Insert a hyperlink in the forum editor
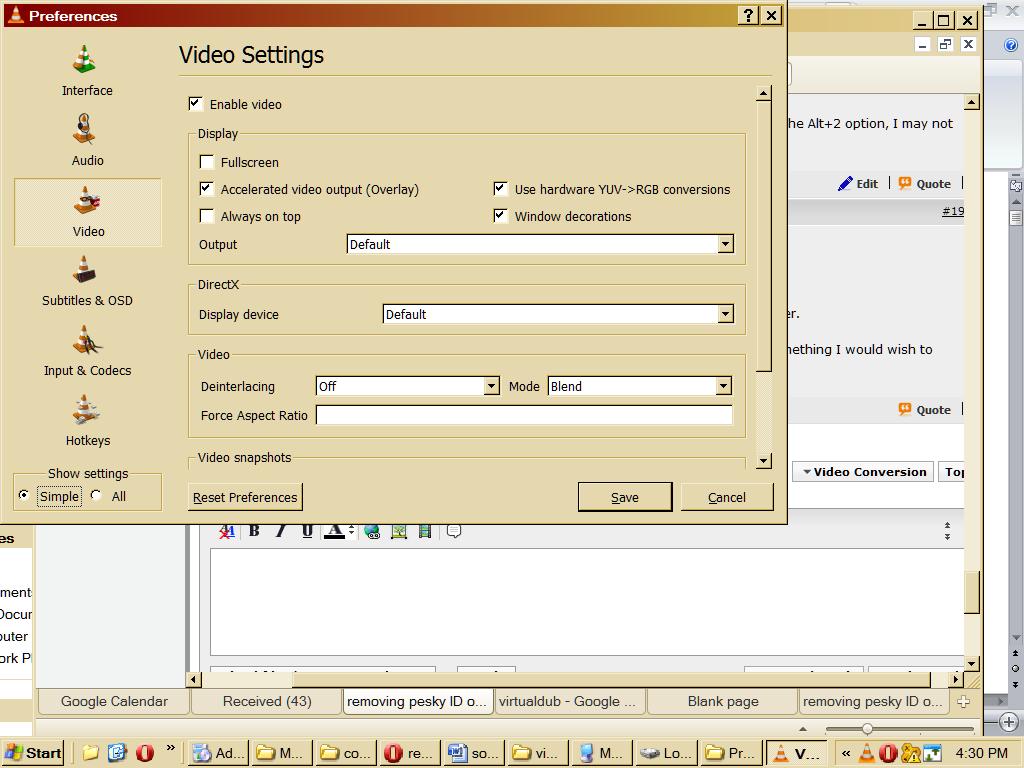This screenshot has height=768, width=1024. coord(372,531)
